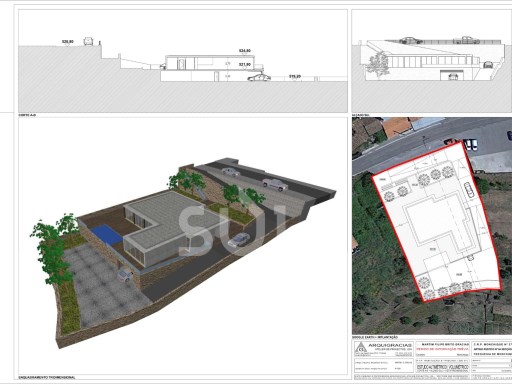Viewport: 512px width, 384px height.
Task: Click the car parked in the section garage
Action: click(x=259, y=78)
